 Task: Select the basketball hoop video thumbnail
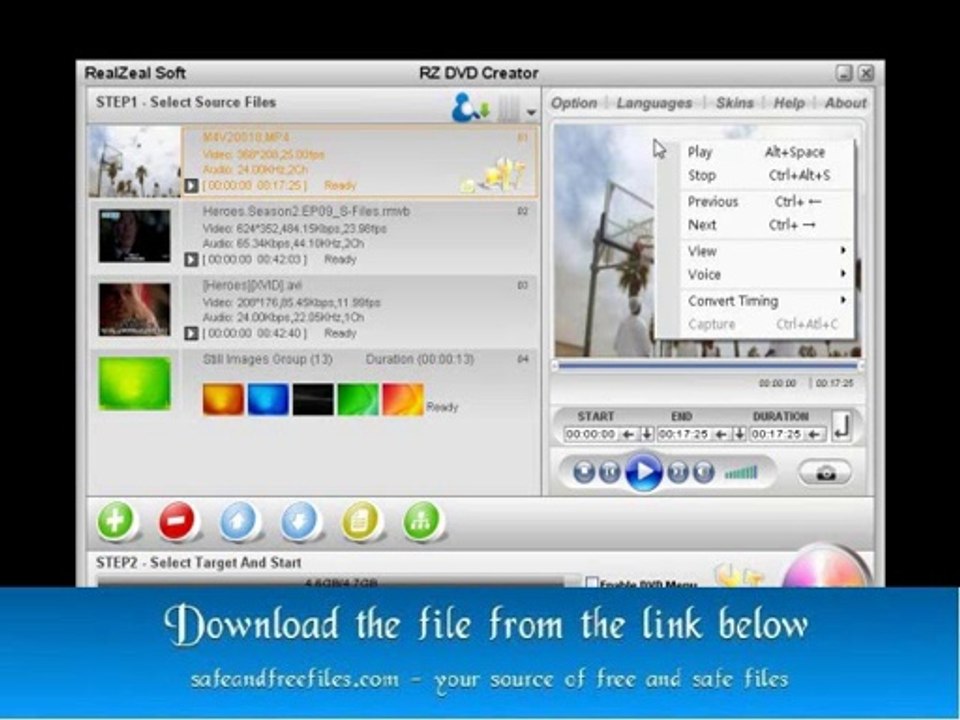pos(135,162)
